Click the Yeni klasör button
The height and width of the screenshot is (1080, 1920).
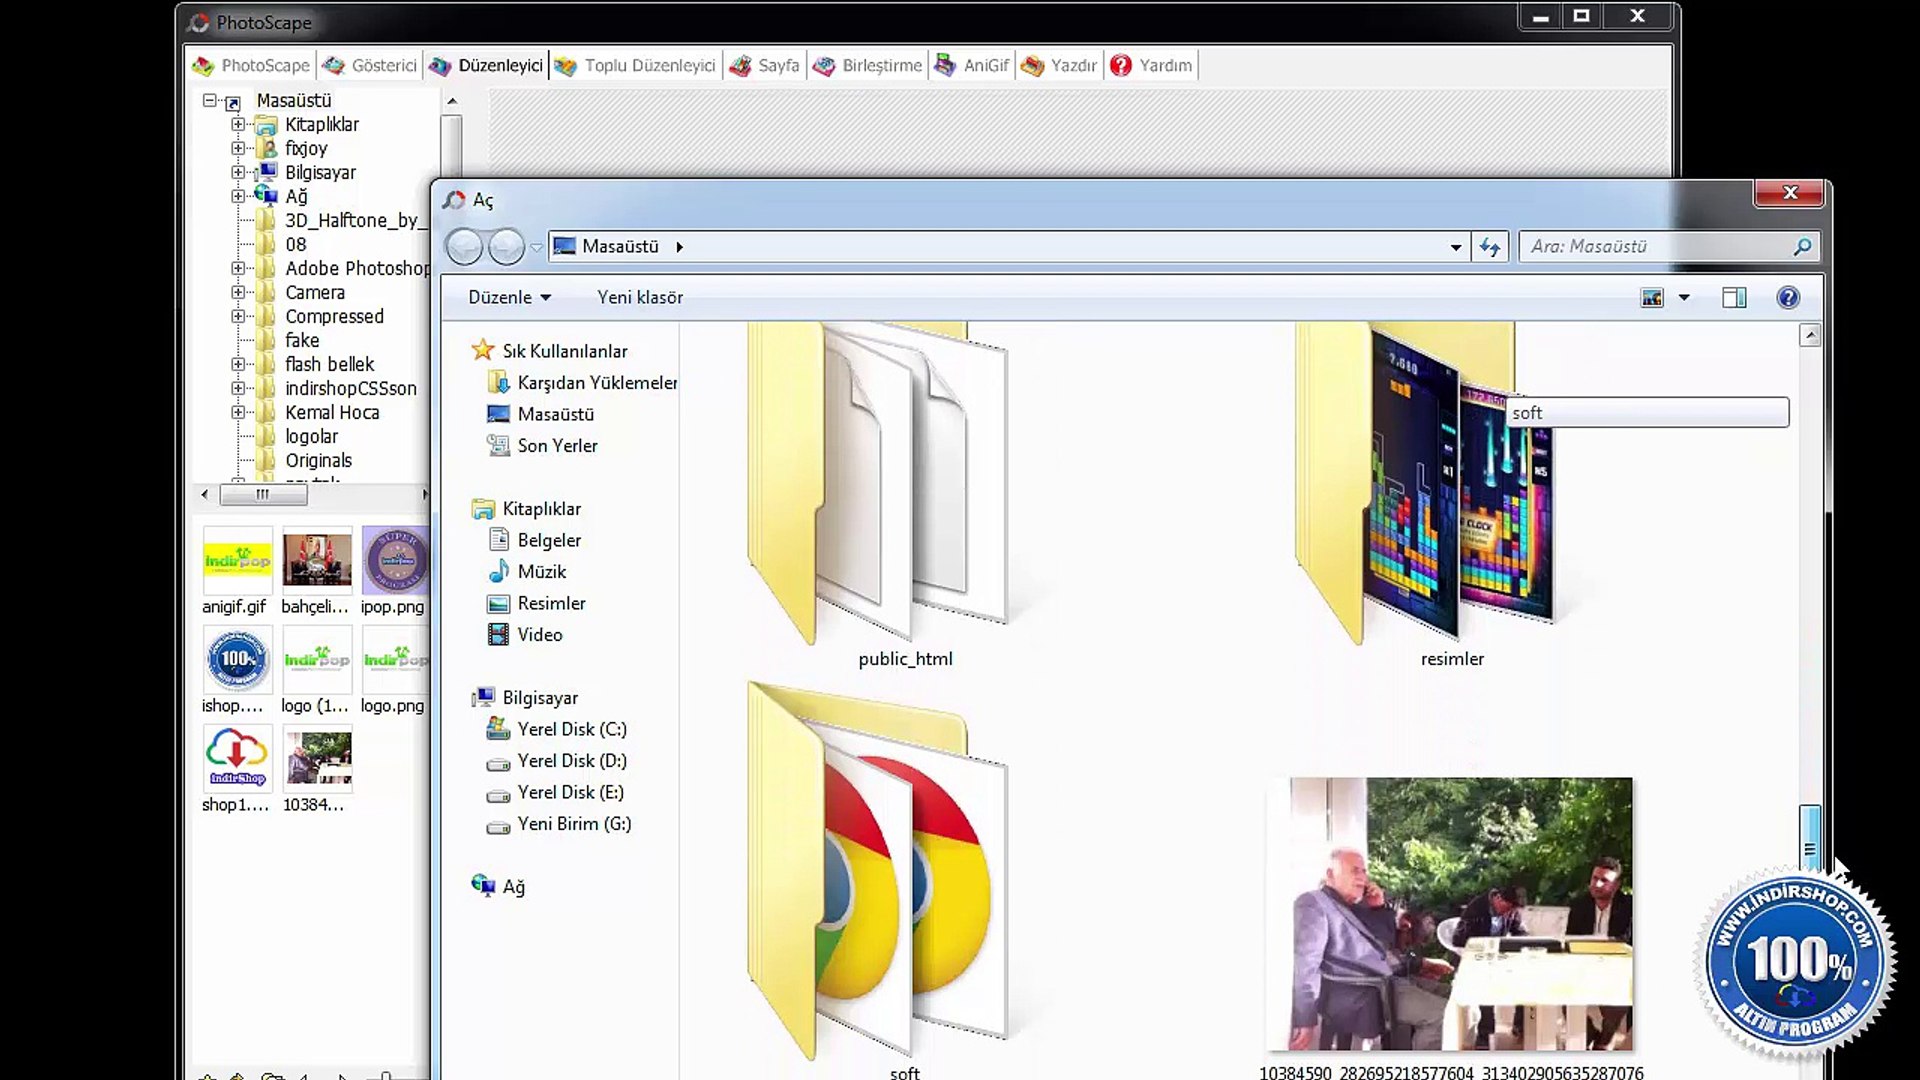tap(640, 298)
